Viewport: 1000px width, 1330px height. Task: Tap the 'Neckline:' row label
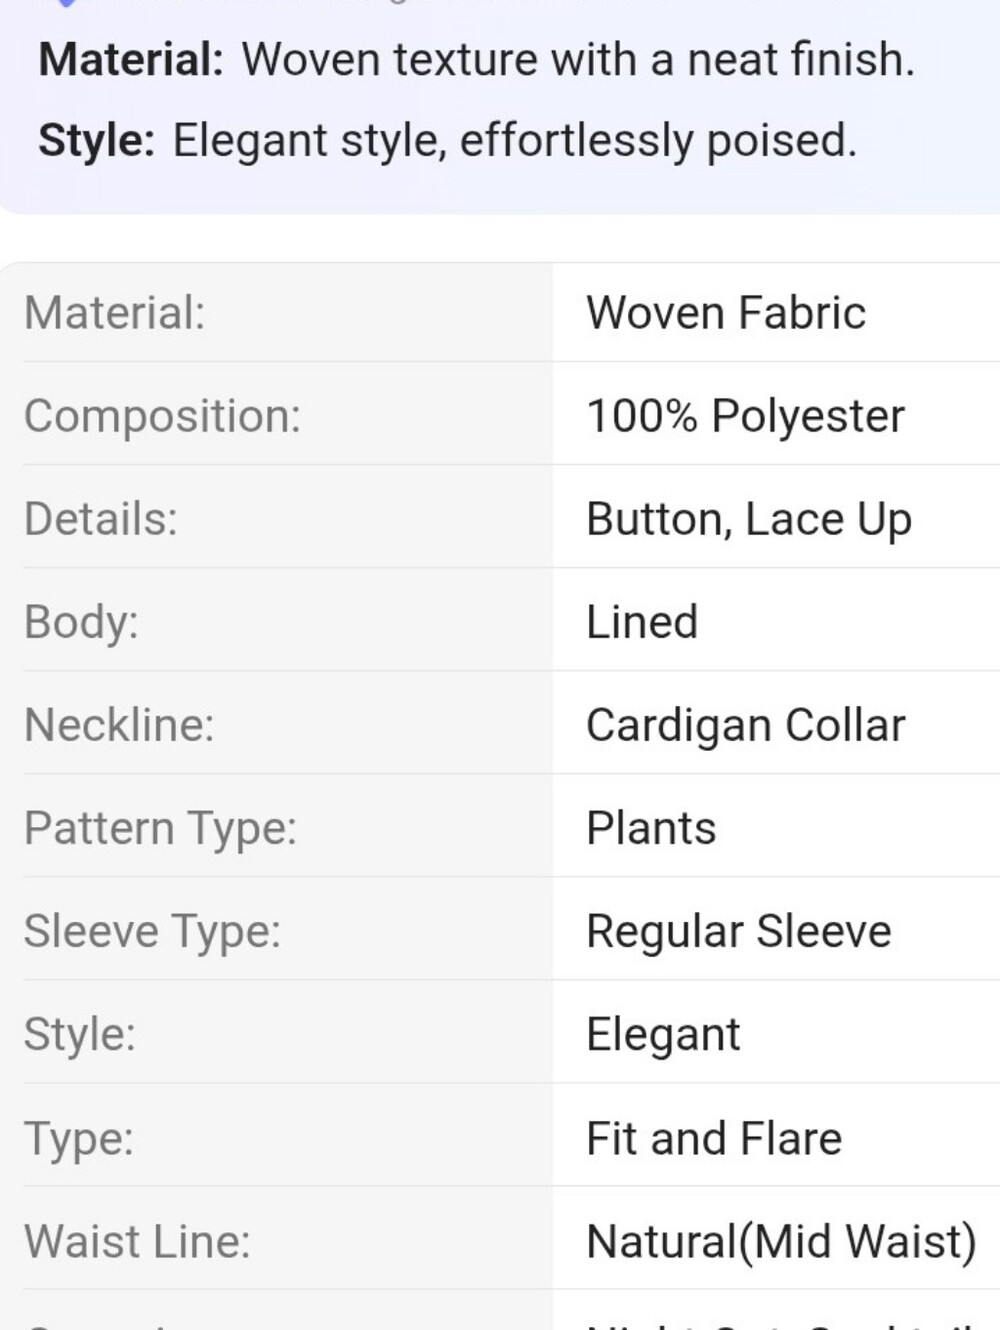click(119, 725)
